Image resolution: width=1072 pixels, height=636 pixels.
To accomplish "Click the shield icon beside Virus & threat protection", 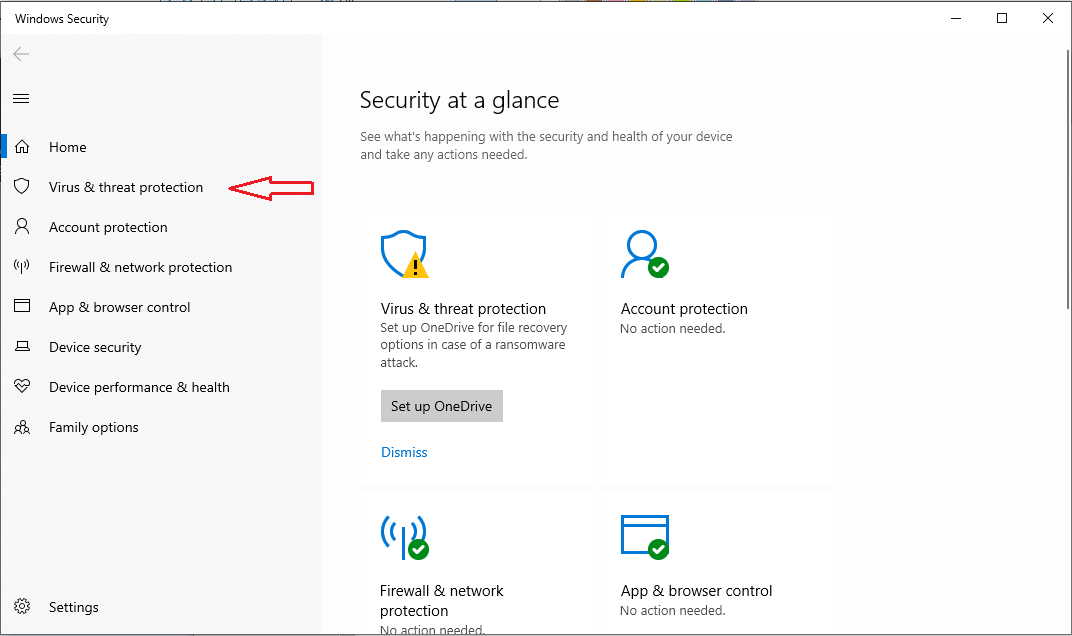I will pos(22,186).
